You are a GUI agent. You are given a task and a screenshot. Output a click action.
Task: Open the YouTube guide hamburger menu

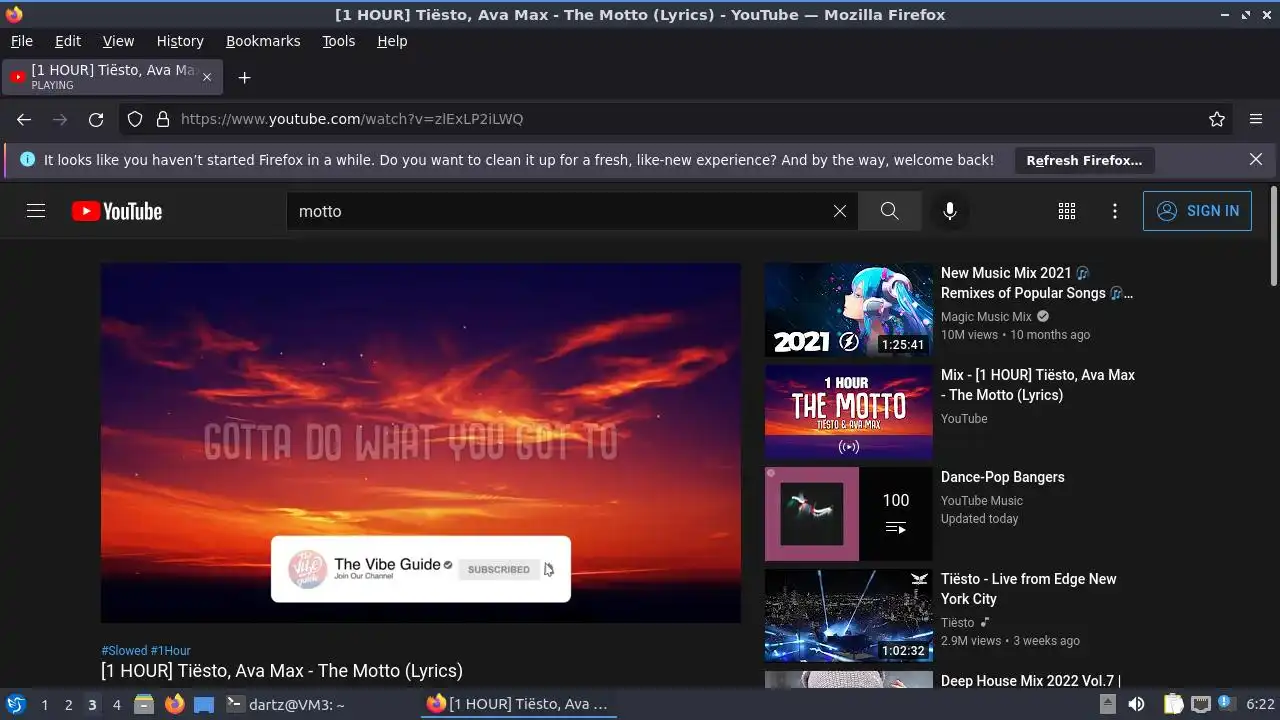(x=36, y=211)
